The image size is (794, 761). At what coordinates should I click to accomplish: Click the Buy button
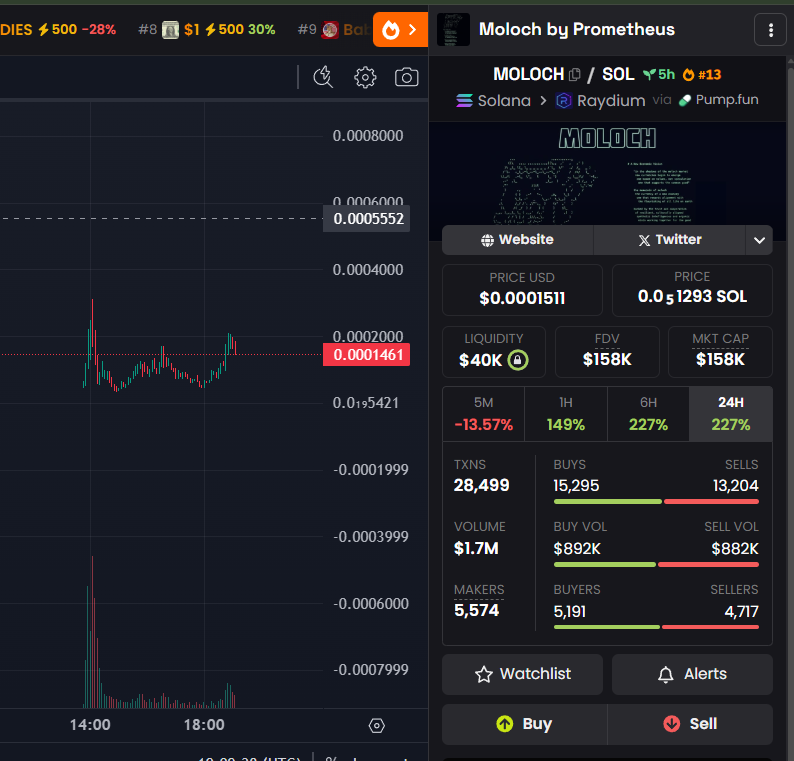coord(525,724)
